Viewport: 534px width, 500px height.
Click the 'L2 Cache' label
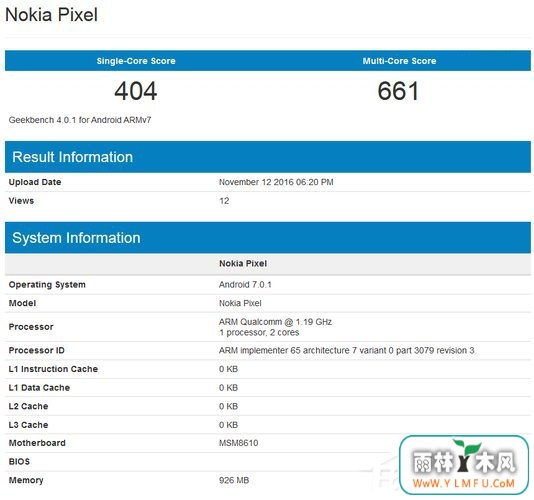point(28,406)
